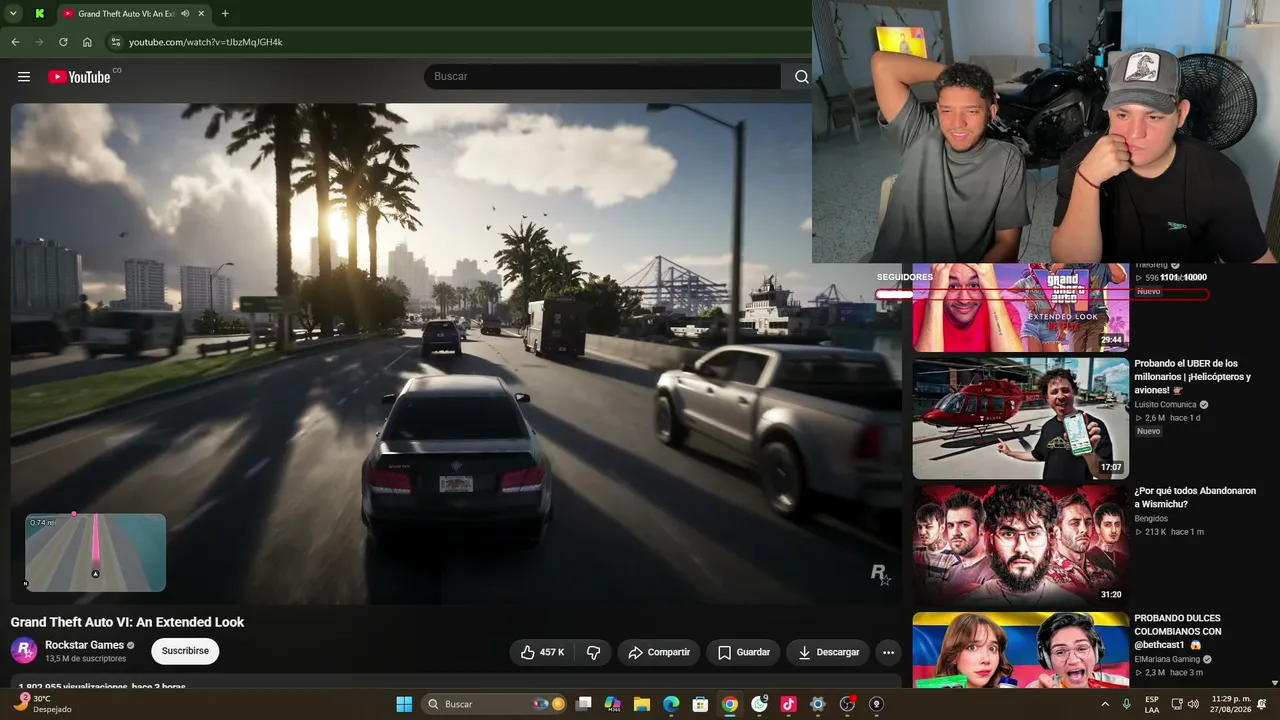
Task: Open the notifications bell in system tray
Action: pos(1262,704)
